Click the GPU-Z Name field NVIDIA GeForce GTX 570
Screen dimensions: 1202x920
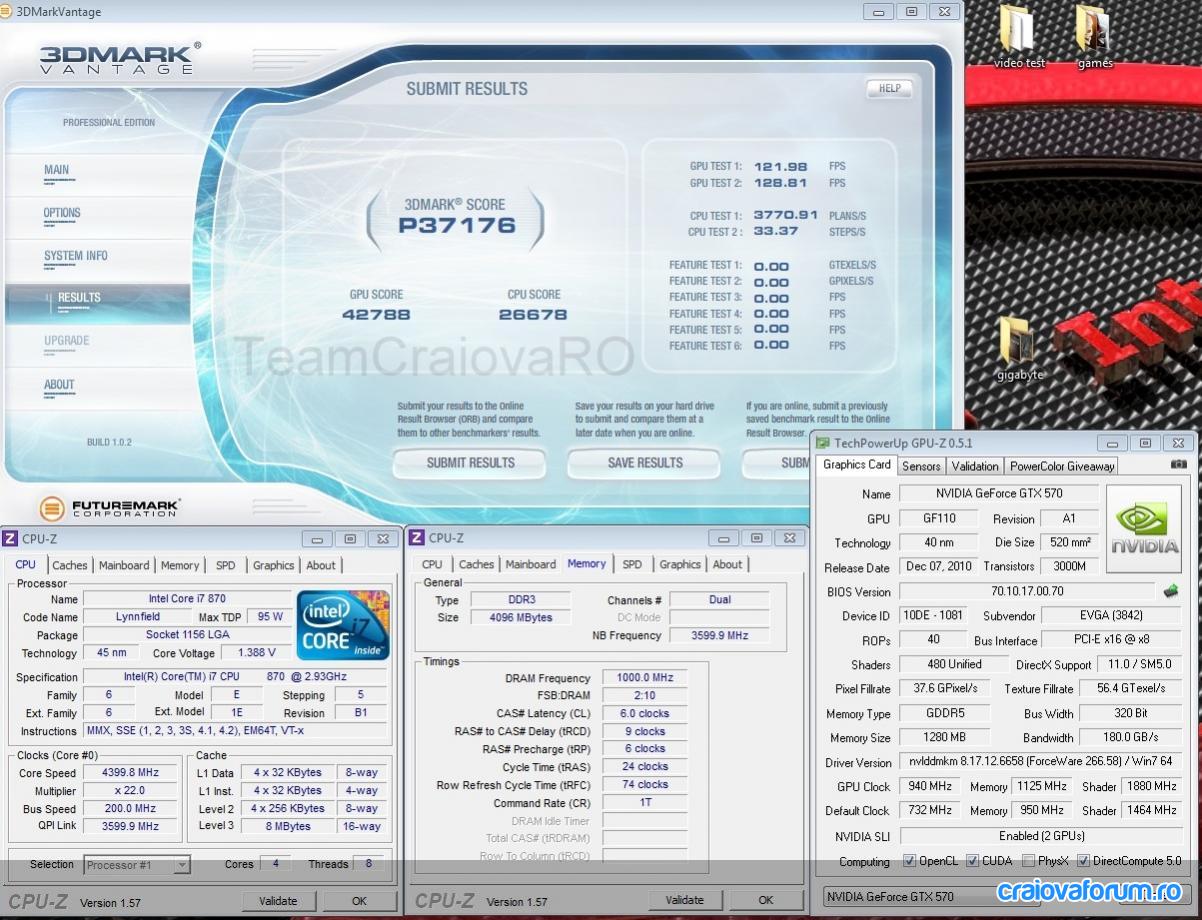tap(999, 494)
